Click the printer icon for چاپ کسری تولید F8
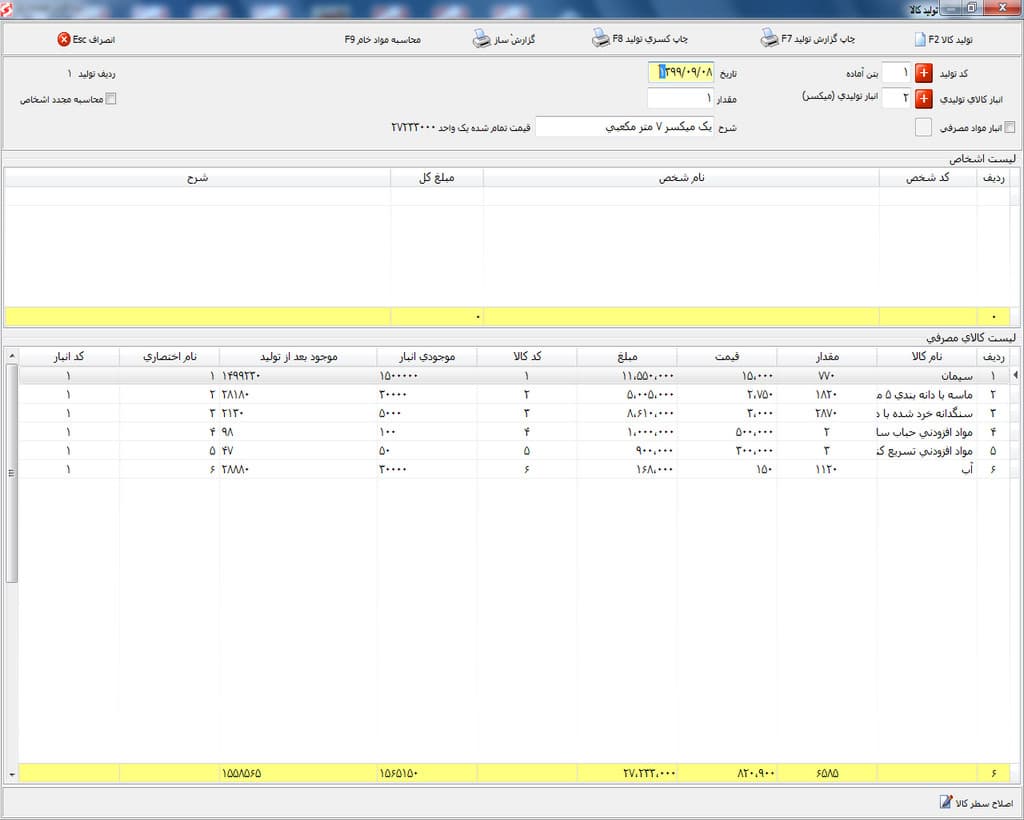The width and height of the screenshot is (1024, 820). tap(600, 38)
